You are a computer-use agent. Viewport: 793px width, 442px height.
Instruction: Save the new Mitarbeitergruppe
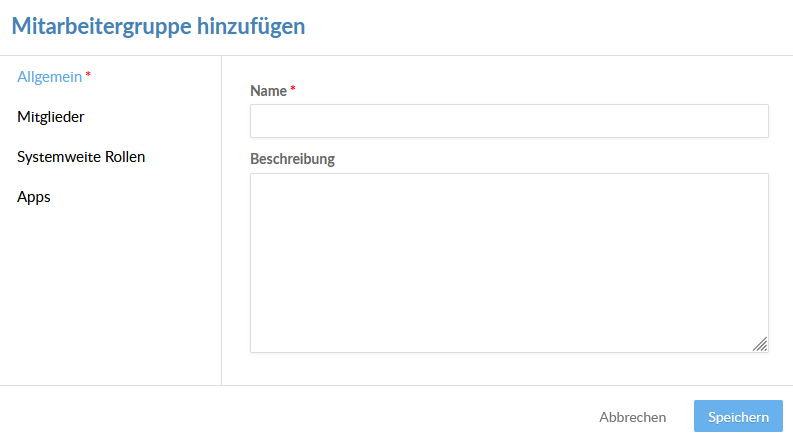(738, 416)
